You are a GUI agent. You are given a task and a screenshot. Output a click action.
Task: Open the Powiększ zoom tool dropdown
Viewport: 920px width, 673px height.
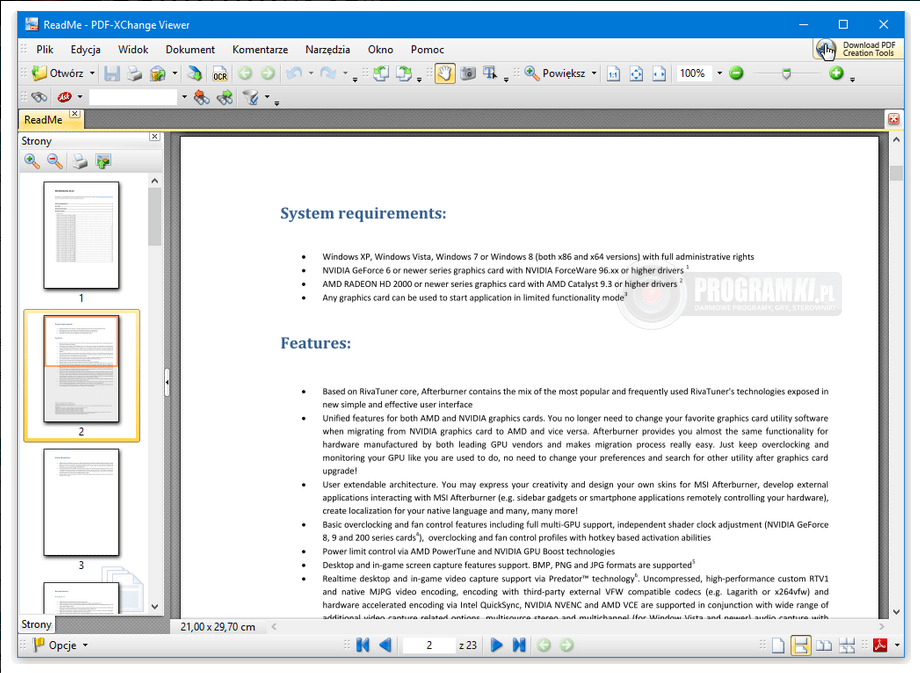pyautogui.click(x=594, y=73)
